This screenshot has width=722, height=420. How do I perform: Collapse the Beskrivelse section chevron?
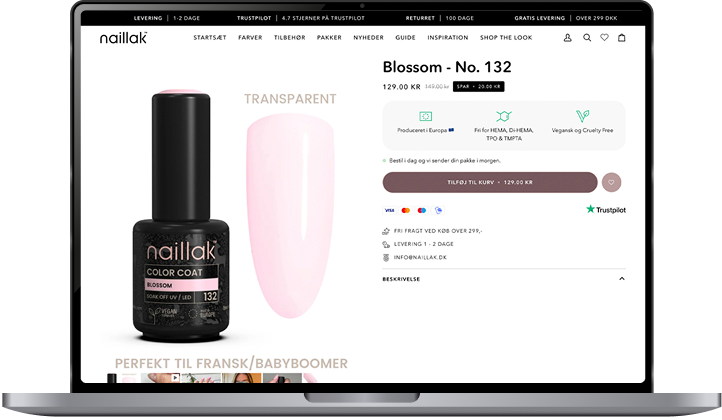pos(622,279)
